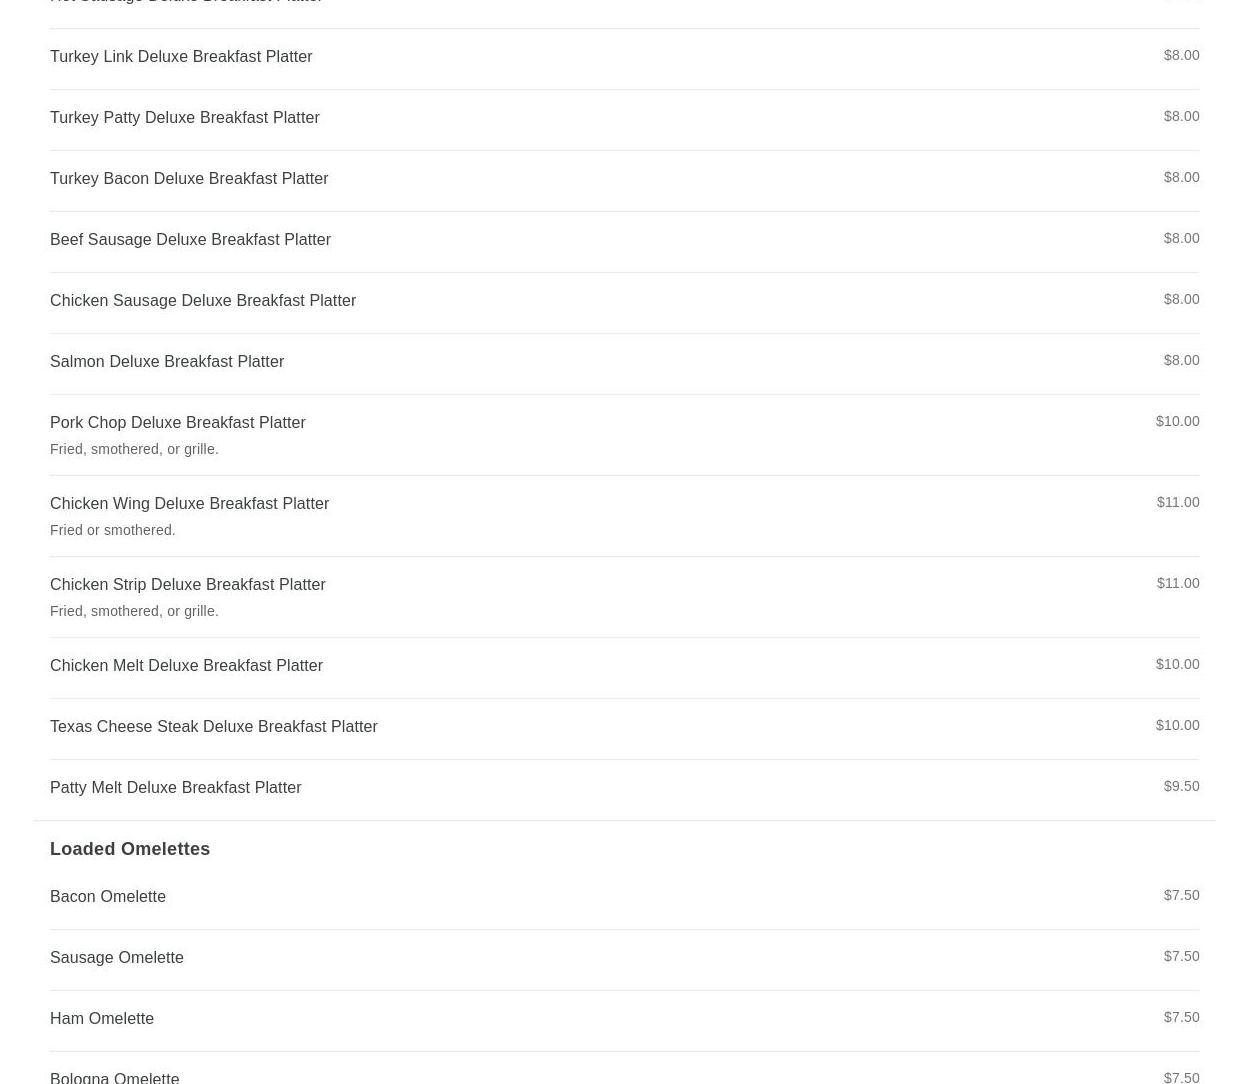Open Chicken Strip Deluxe Breakfast Platter
The height and width of the screenshot is (1084, 1250).
click(x=624, y=597)
